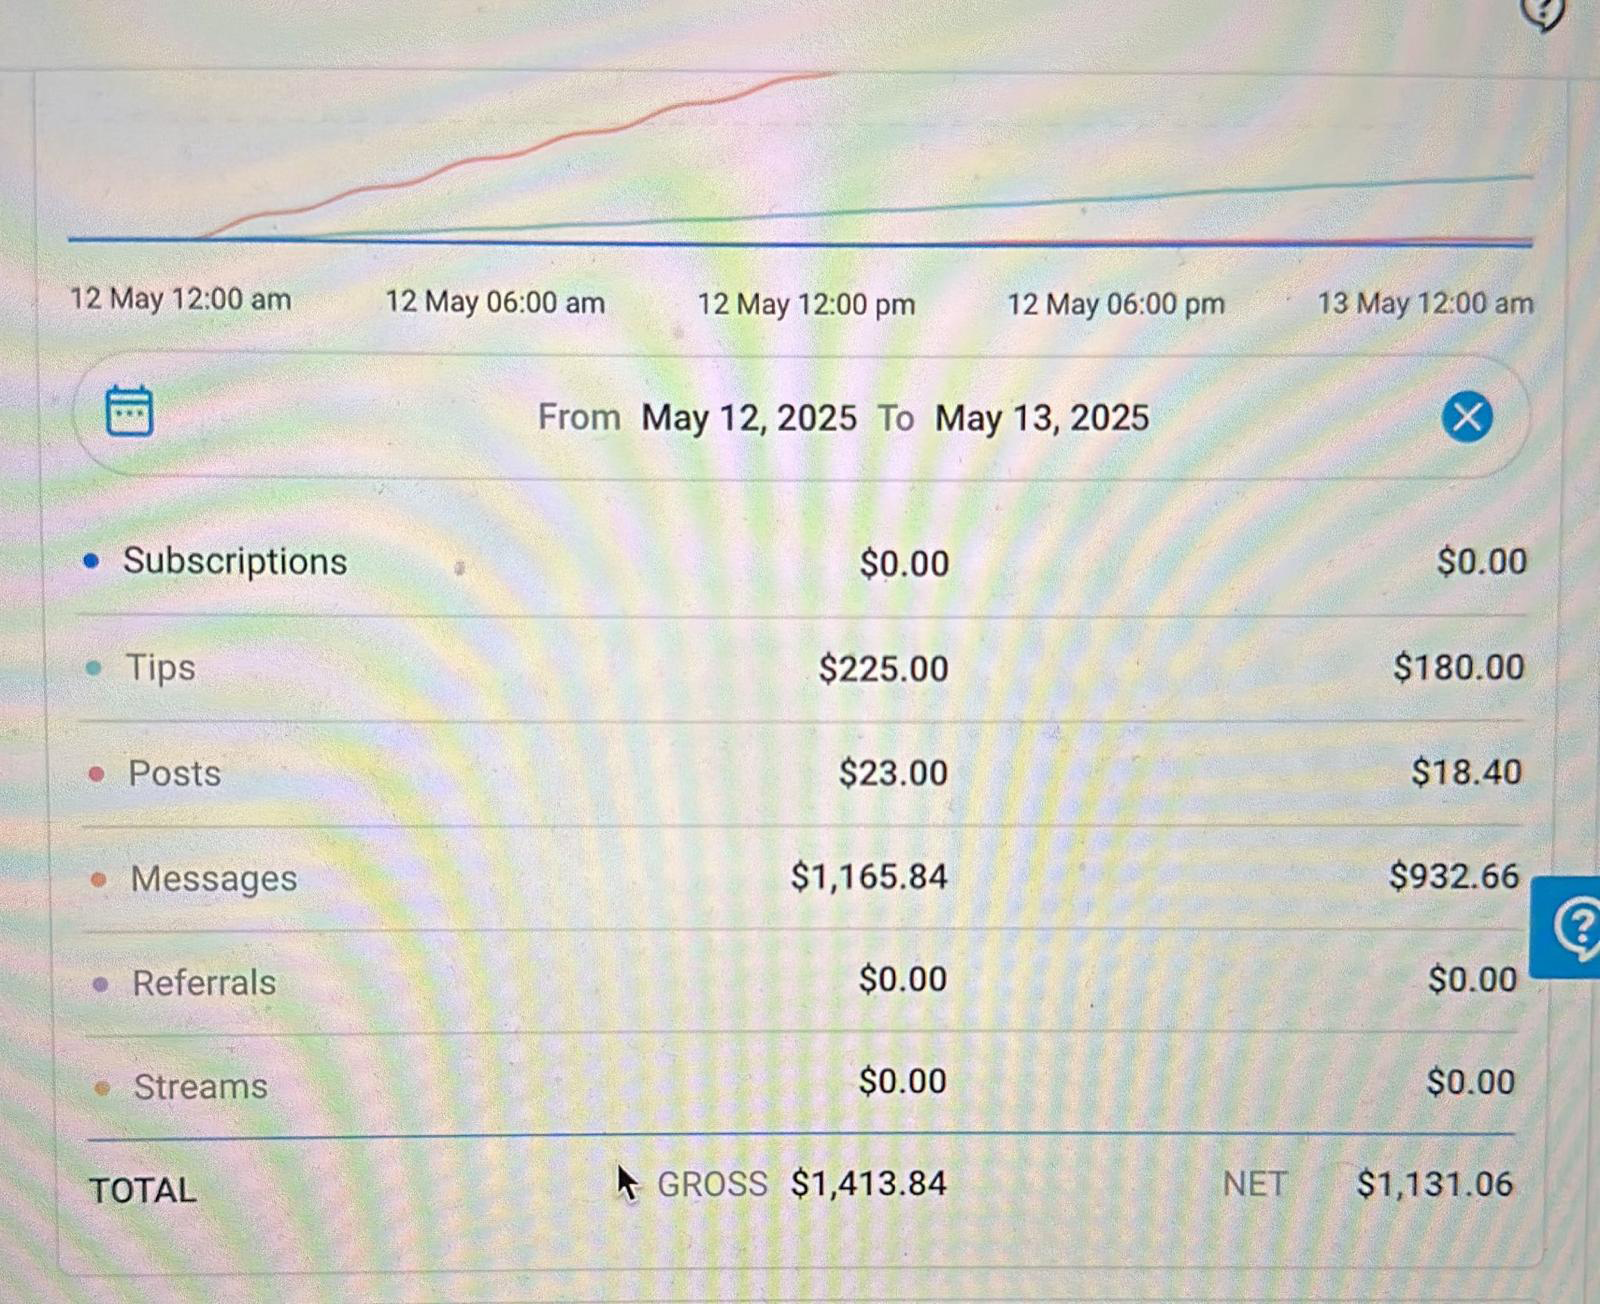The height and width of the screenshot is (1304, 1600).
Task: Toggle the teal Tips series dot
Action: pyautogui.click(x=94, y=668)
